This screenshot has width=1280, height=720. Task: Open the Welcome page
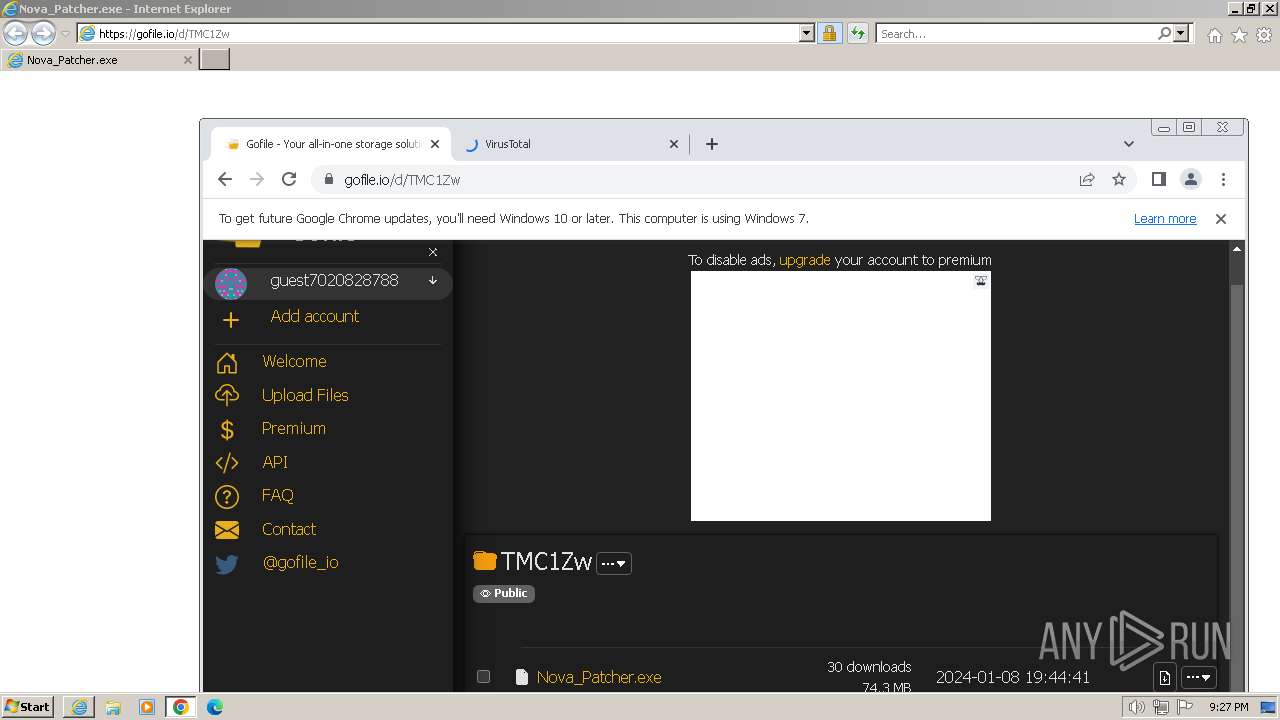tap(294, 361)
